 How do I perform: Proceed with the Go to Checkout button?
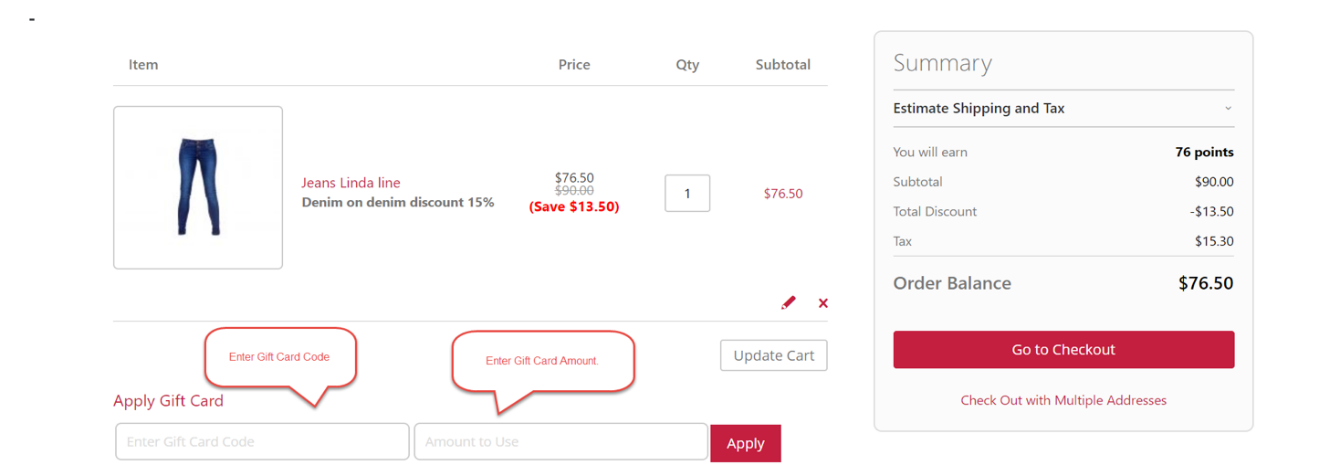[x=1063, y=350]
